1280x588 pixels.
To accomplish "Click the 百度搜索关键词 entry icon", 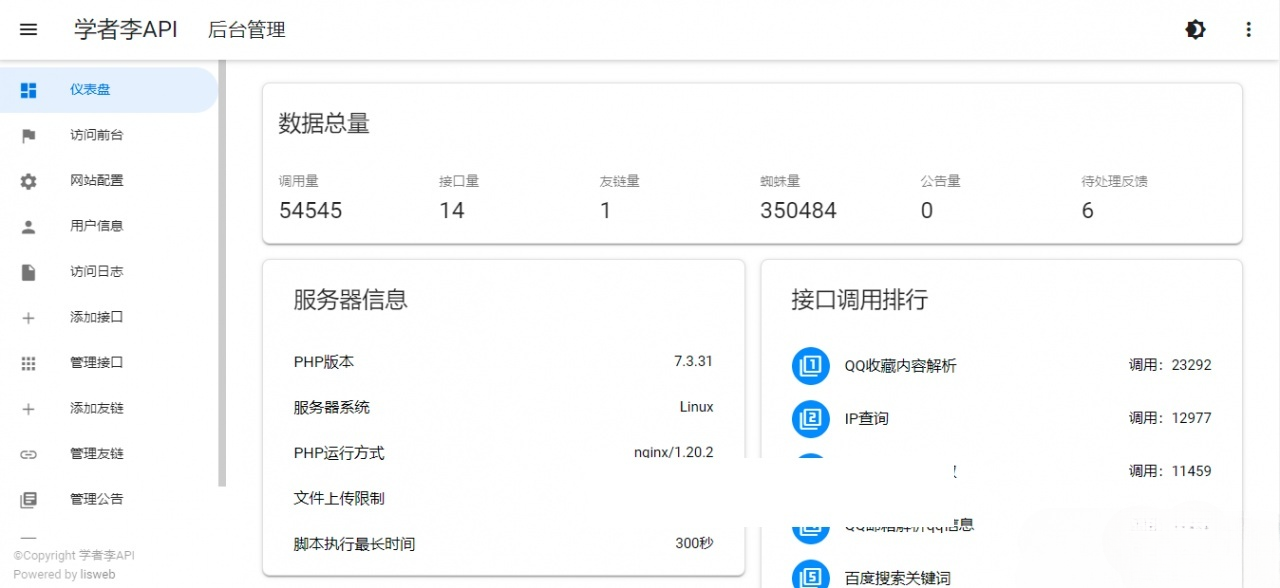I will [x=810, y=573].
